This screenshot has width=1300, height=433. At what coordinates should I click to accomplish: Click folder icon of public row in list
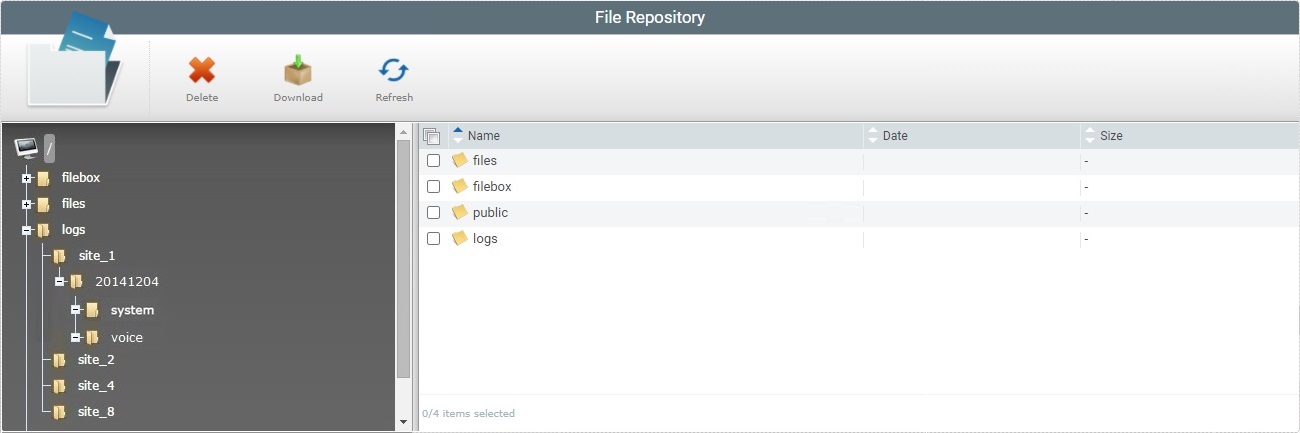pyautogui.click(x=460, y=212)
